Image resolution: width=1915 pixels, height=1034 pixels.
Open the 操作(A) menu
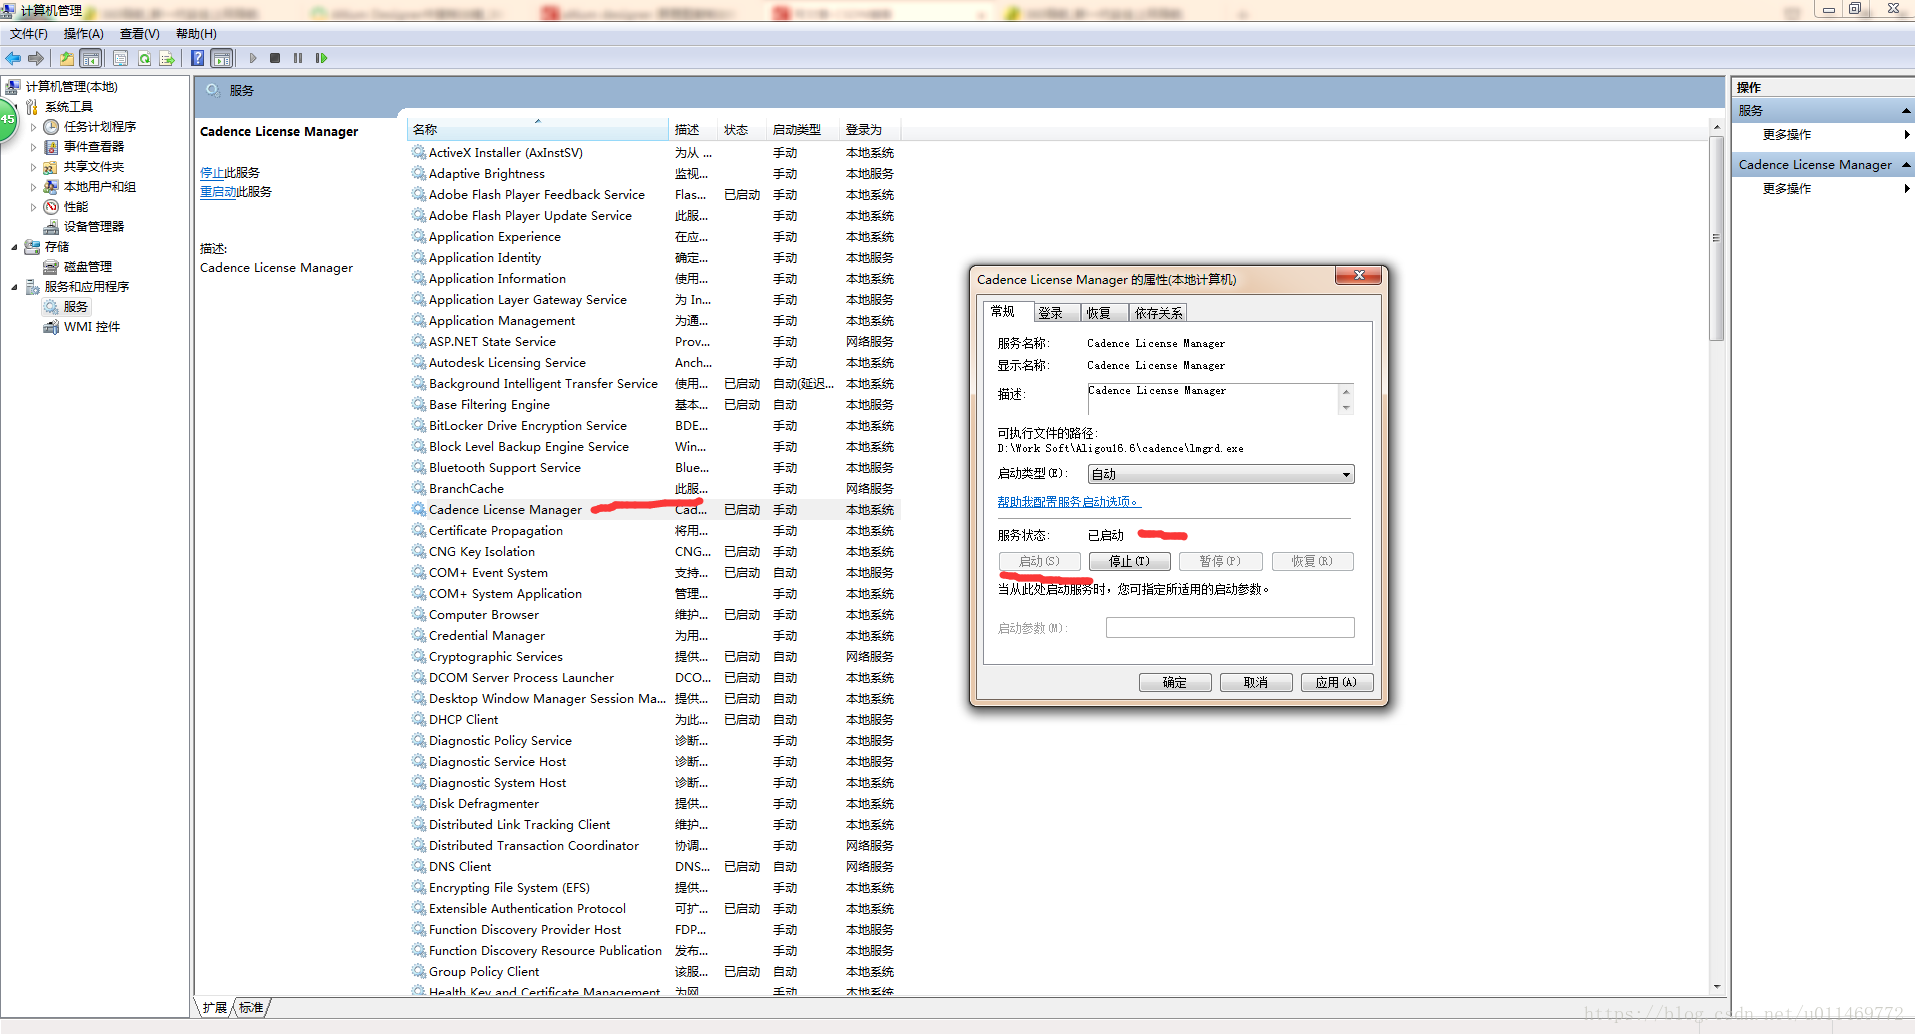84,34
